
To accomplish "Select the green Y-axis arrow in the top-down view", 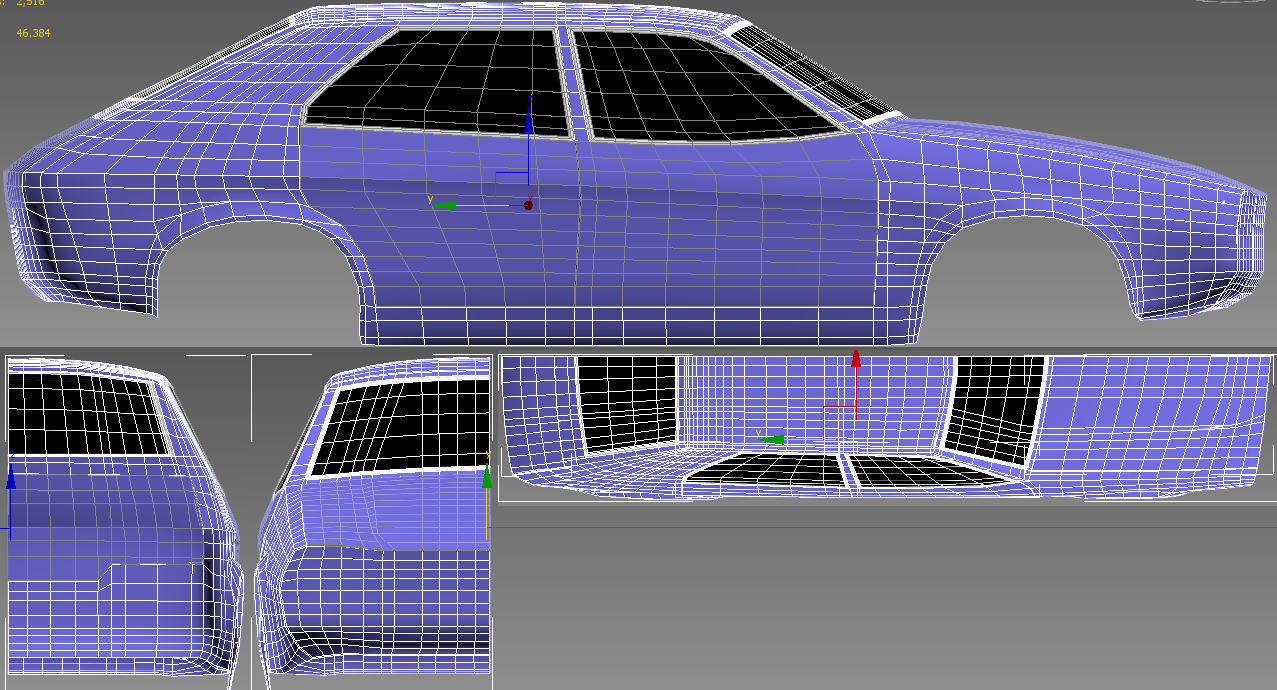I will tap(772, 439).
